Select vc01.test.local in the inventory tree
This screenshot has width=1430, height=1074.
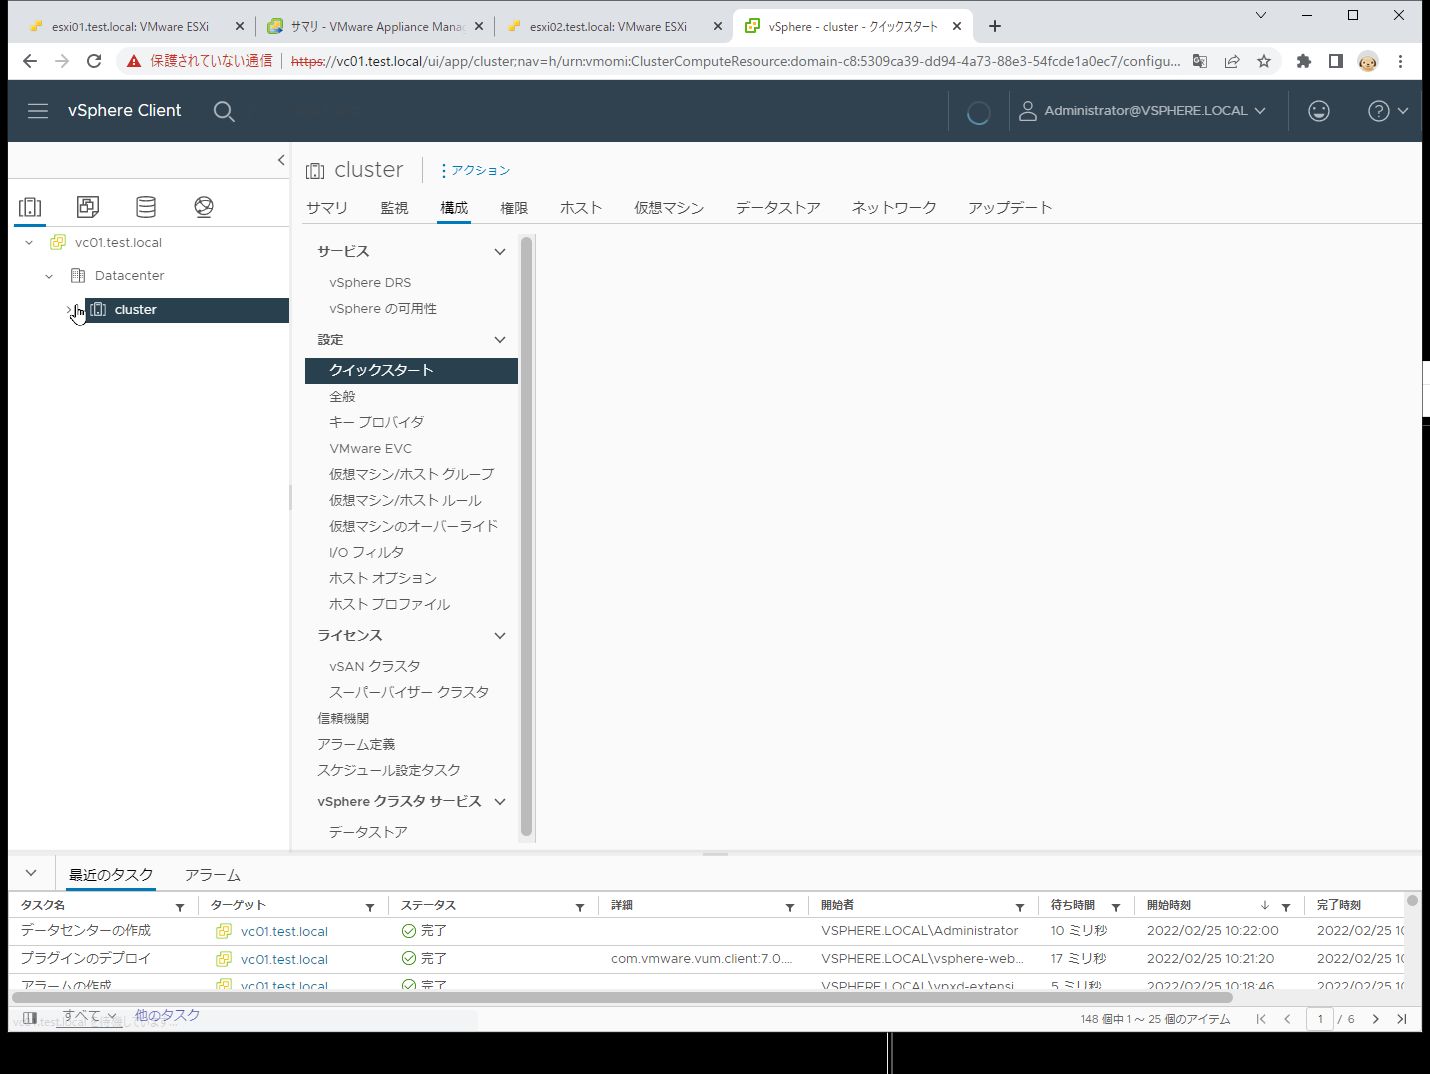tap(118, 243)
